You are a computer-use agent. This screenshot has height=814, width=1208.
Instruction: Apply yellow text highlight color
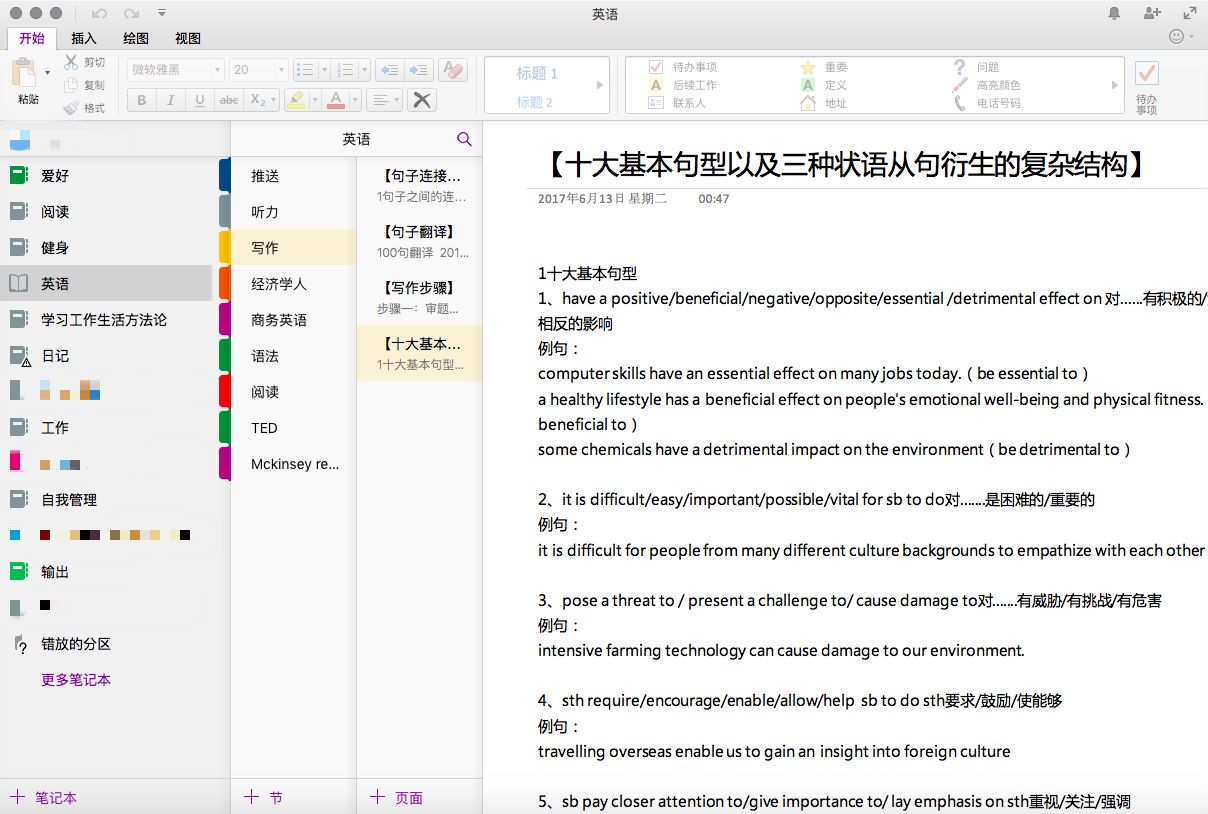295,100
